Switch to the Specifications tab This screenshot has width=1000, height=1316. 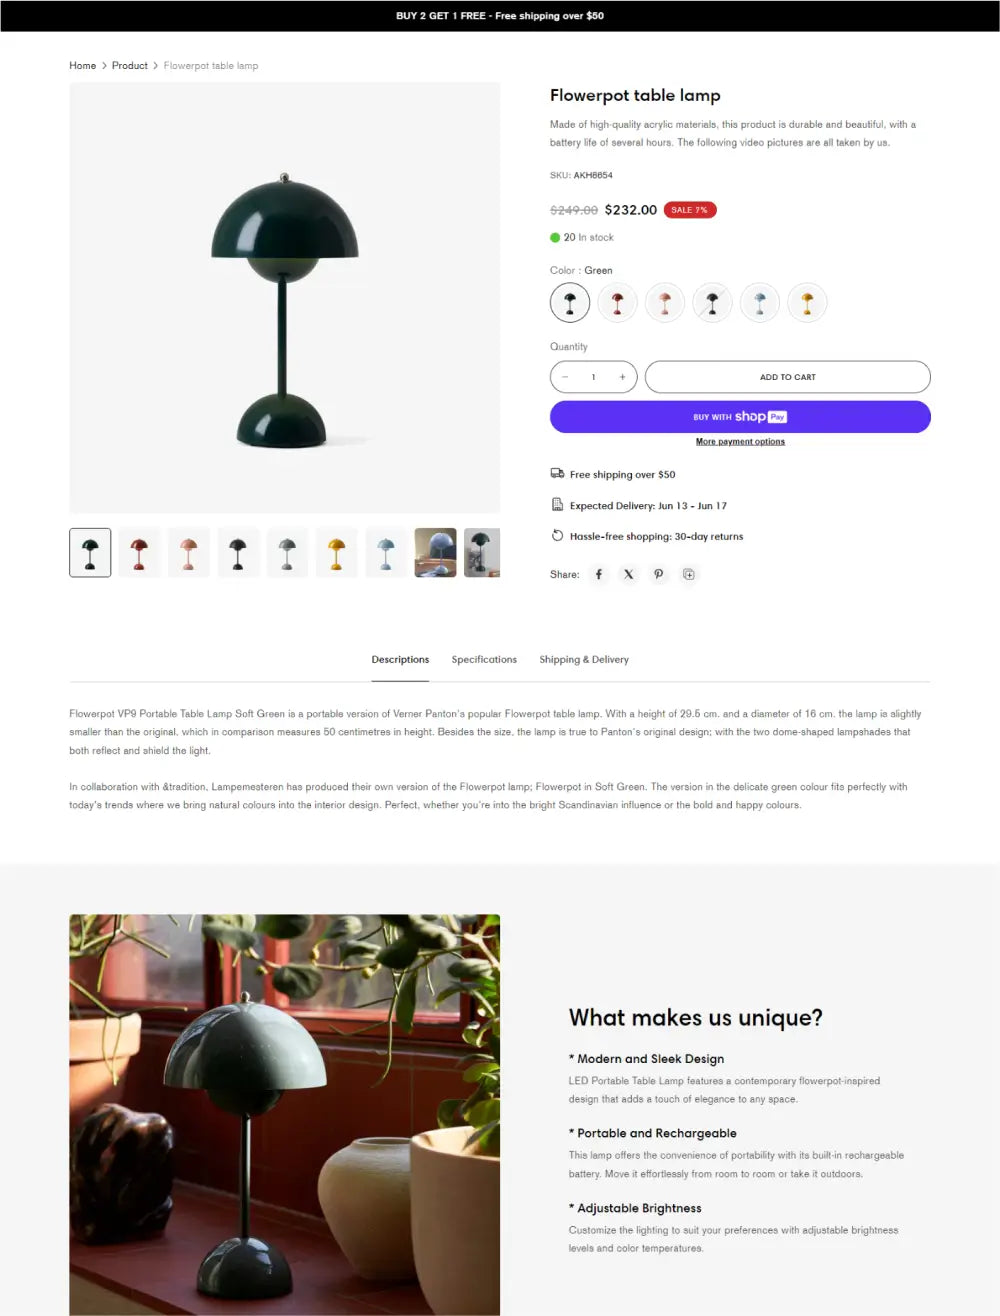(x=484, y=660)
